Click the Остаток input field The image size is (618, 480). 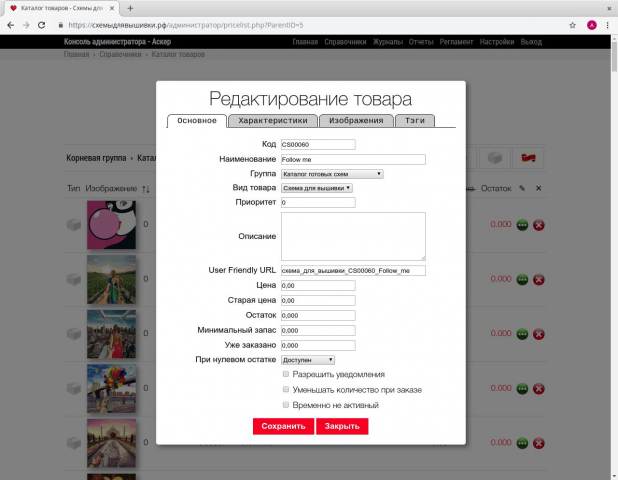tap(318, 315)
